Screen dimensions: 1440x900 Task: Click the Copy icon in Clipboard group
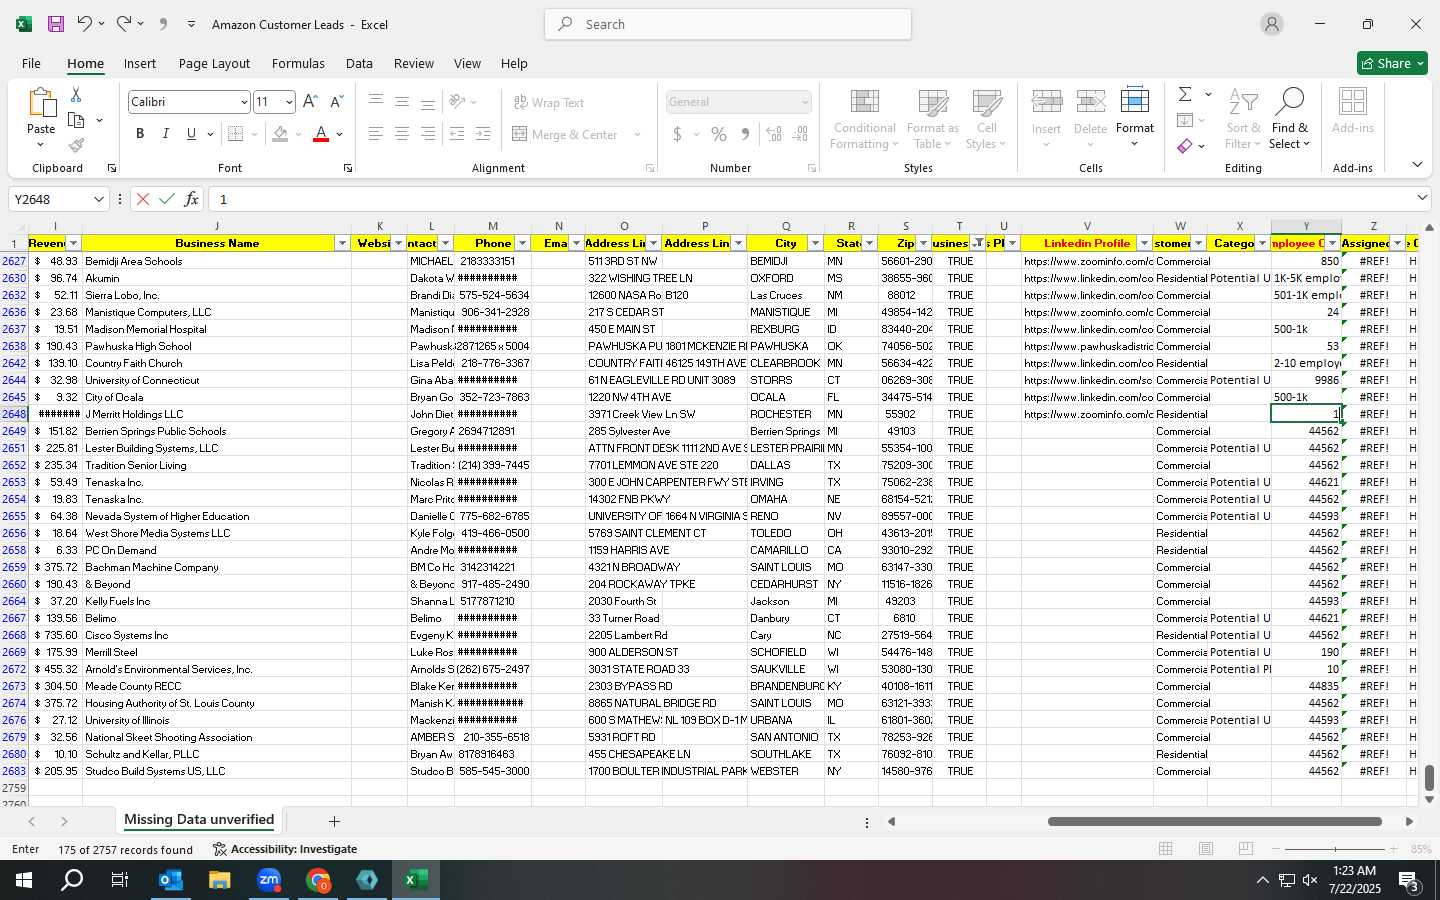(76, 120)
